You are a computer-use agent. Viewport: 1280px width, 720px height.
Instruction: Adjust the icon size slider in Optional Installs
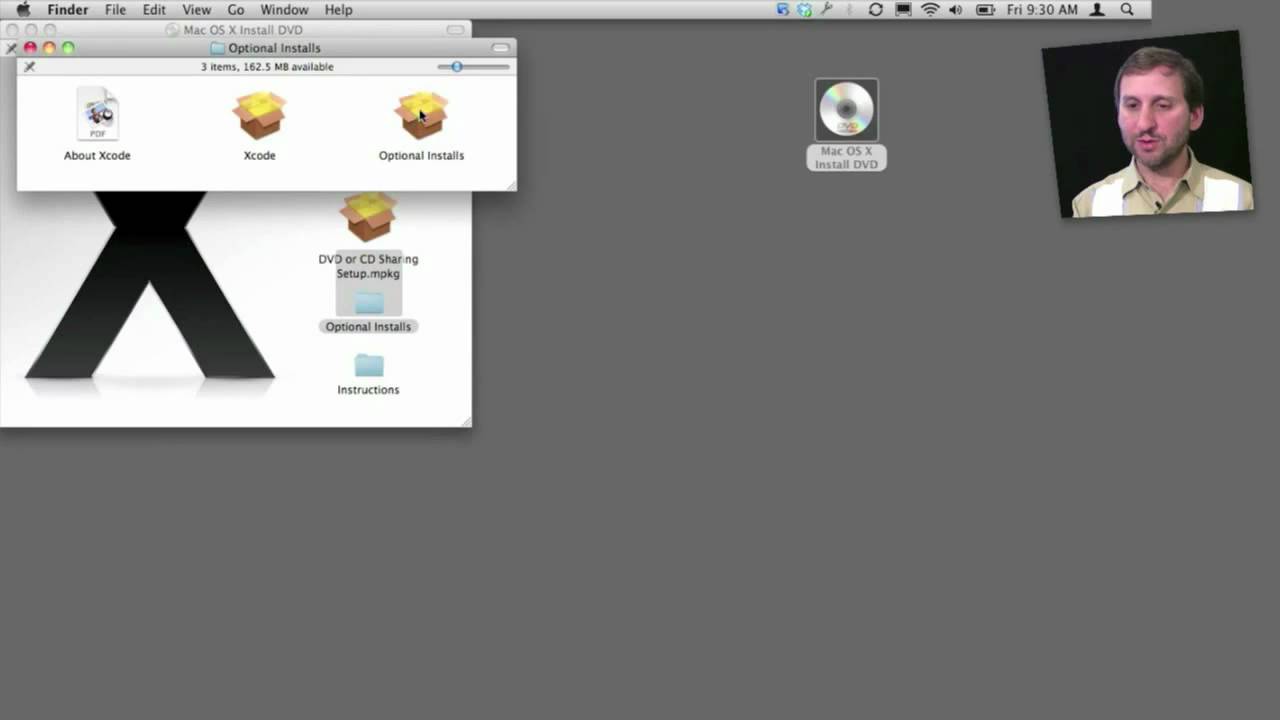(457, 67)
